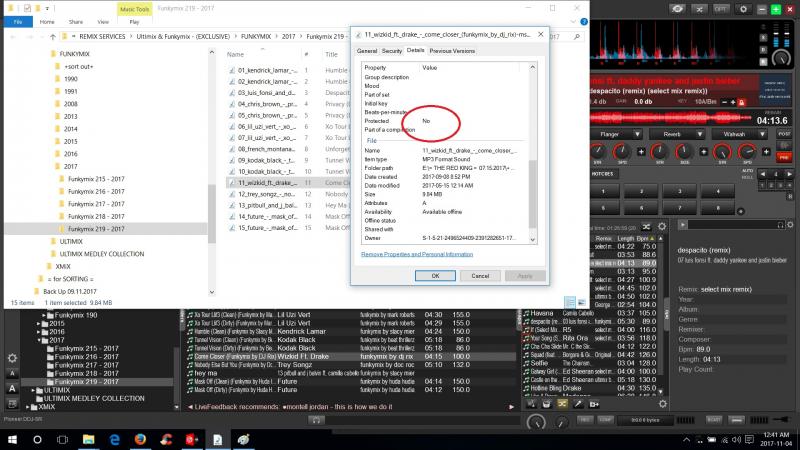The height and width of the screenshot is (450, 800).
Task: Open VirtualDJ settings gear in top bar
Action: coord(743,9)
